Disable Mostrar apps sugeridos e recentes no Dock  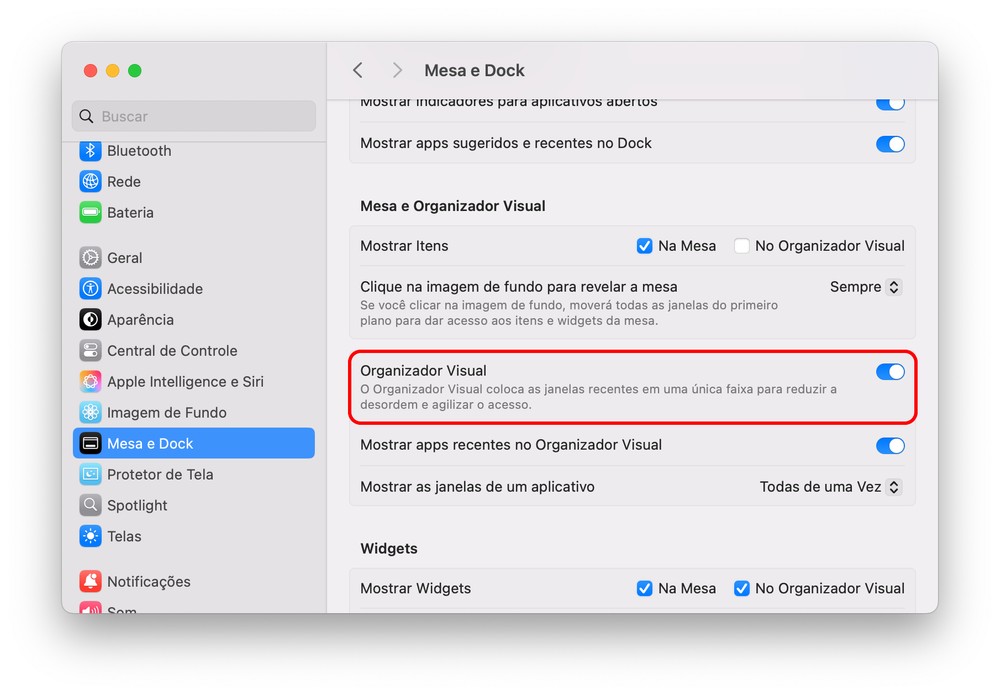[x=890, y=144]
